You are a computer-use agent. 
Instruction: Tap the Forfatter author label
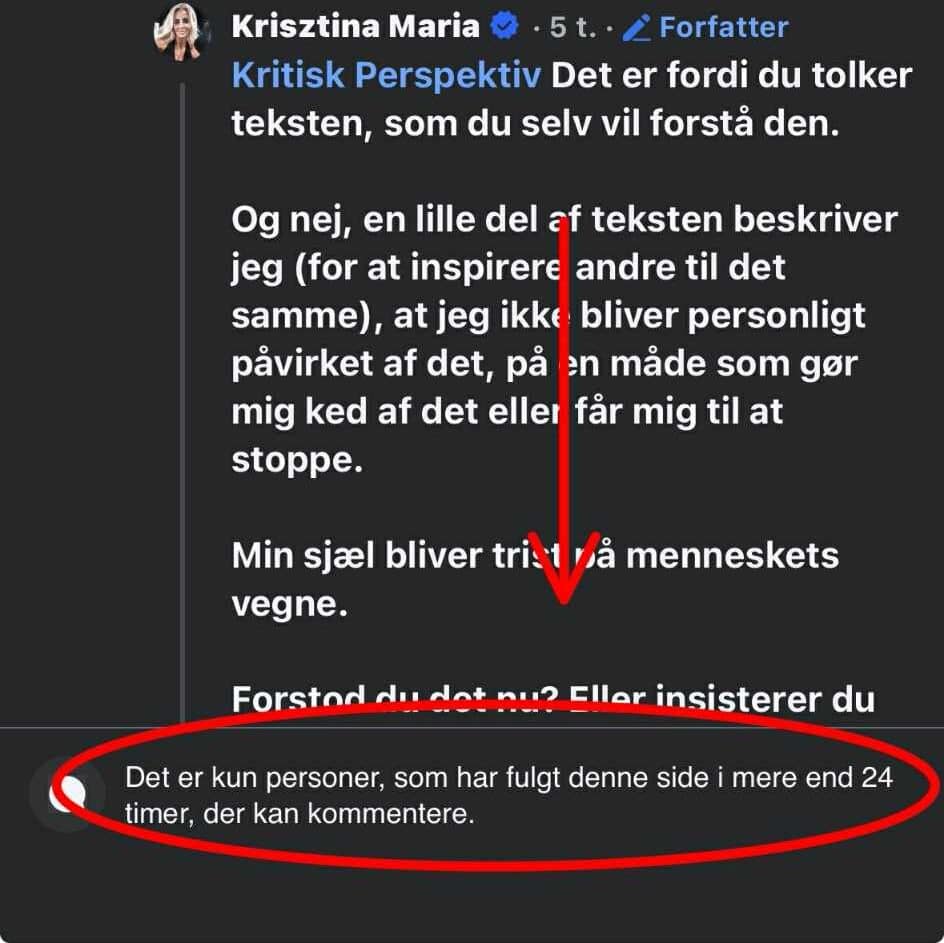tap(723, 28)
